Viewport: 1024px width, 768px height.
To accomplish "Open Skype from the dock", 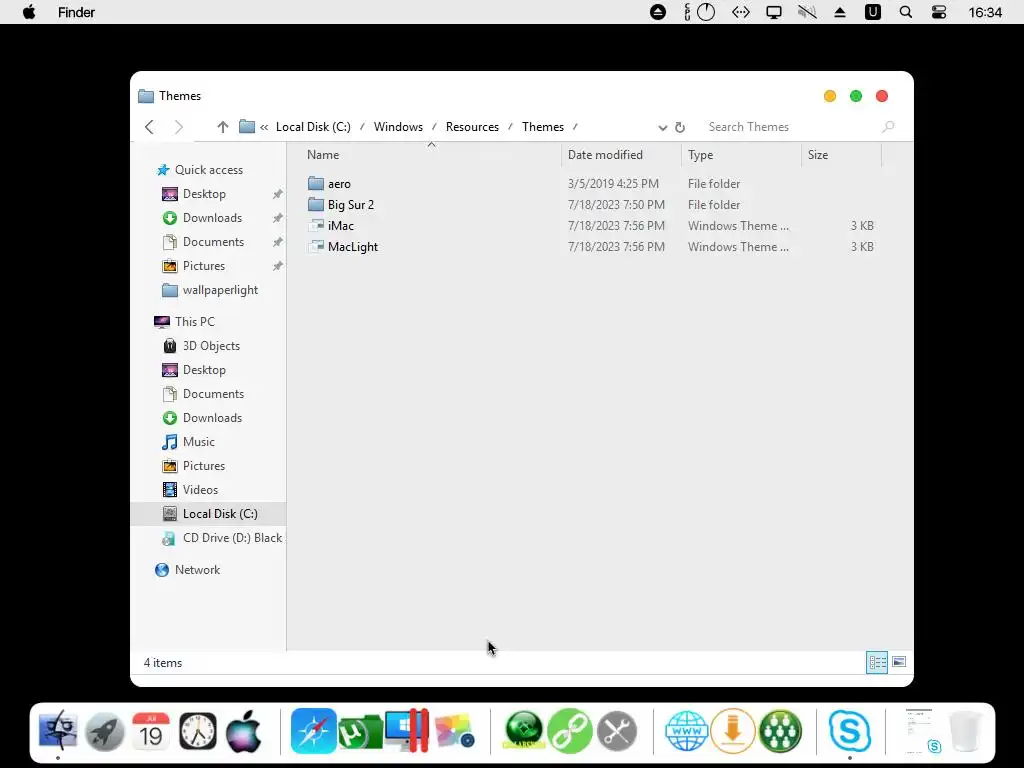I will (850, 731).
